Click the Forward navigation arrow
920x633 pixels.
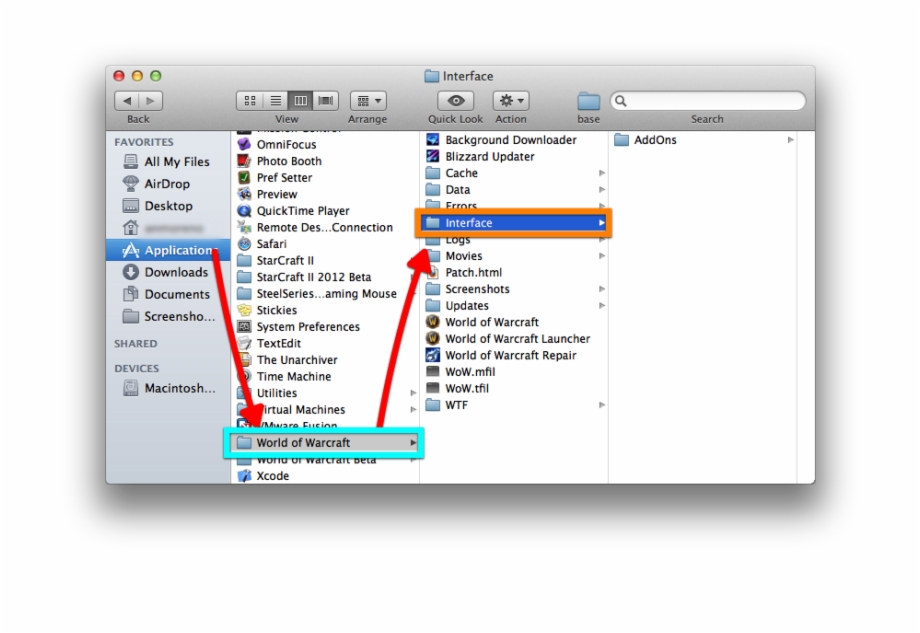pos(150,101)
